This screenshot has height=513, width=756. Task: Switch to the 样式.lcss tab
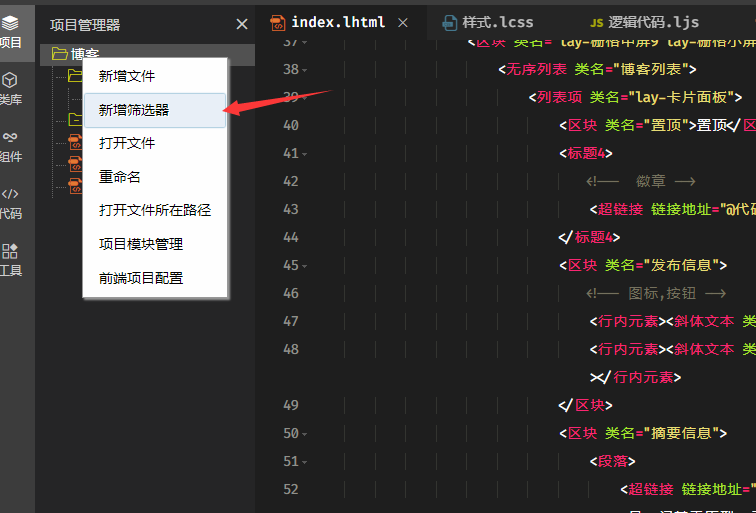coord(497,22)
